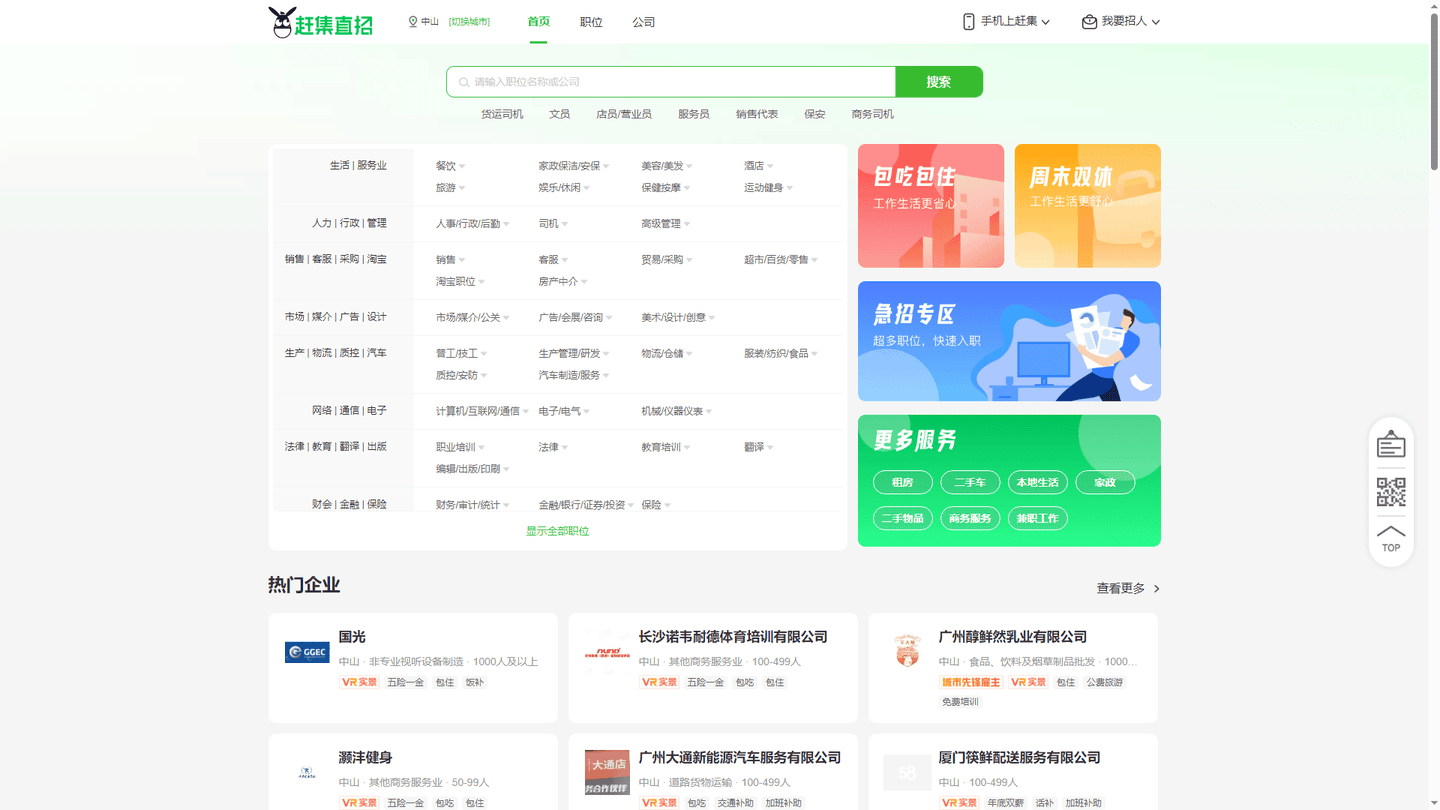Open the 厦门筷鲜配送服务有限公司 company name
The height and width of the screenshot is (810, 1440).
click(1020, 758)
